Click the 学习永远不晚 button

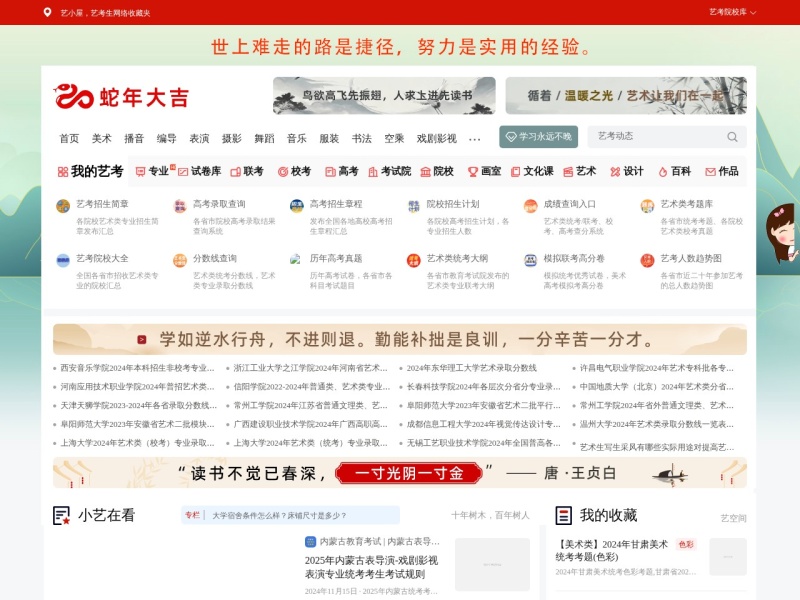point(538,137)
